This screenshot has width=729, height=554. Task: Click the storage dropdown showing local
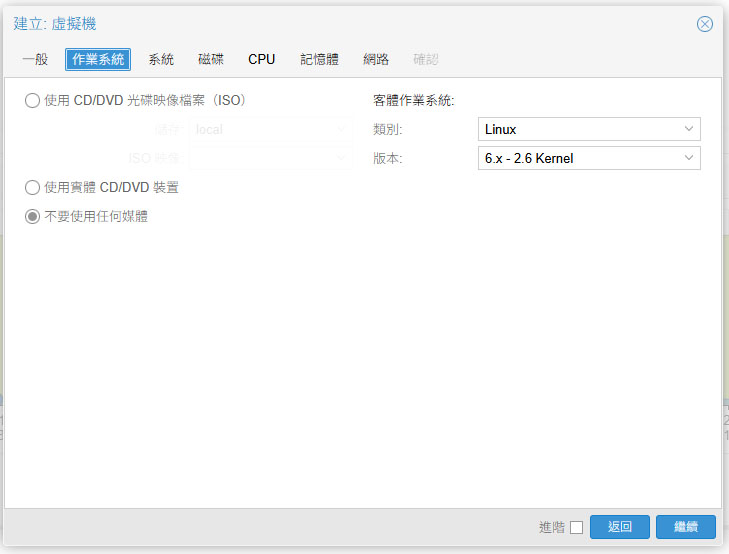click(270, 129)
